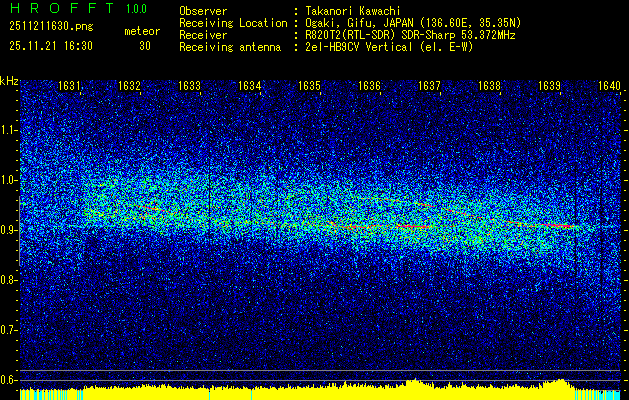Click the kHz axis unit label
629x400 pixels.
point(9,81)
